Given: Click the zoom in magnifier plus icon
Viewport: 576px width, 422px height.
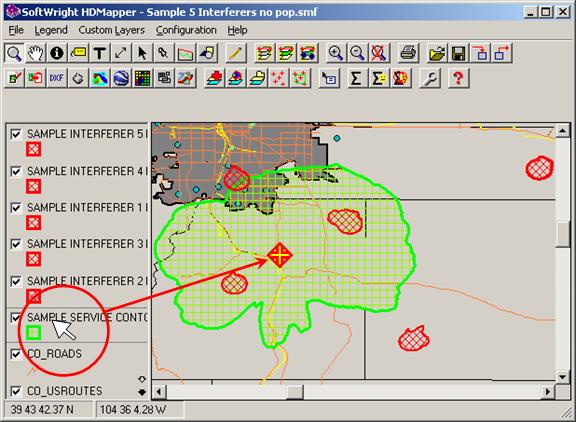Looking at the screenshot, I should 335,53.
